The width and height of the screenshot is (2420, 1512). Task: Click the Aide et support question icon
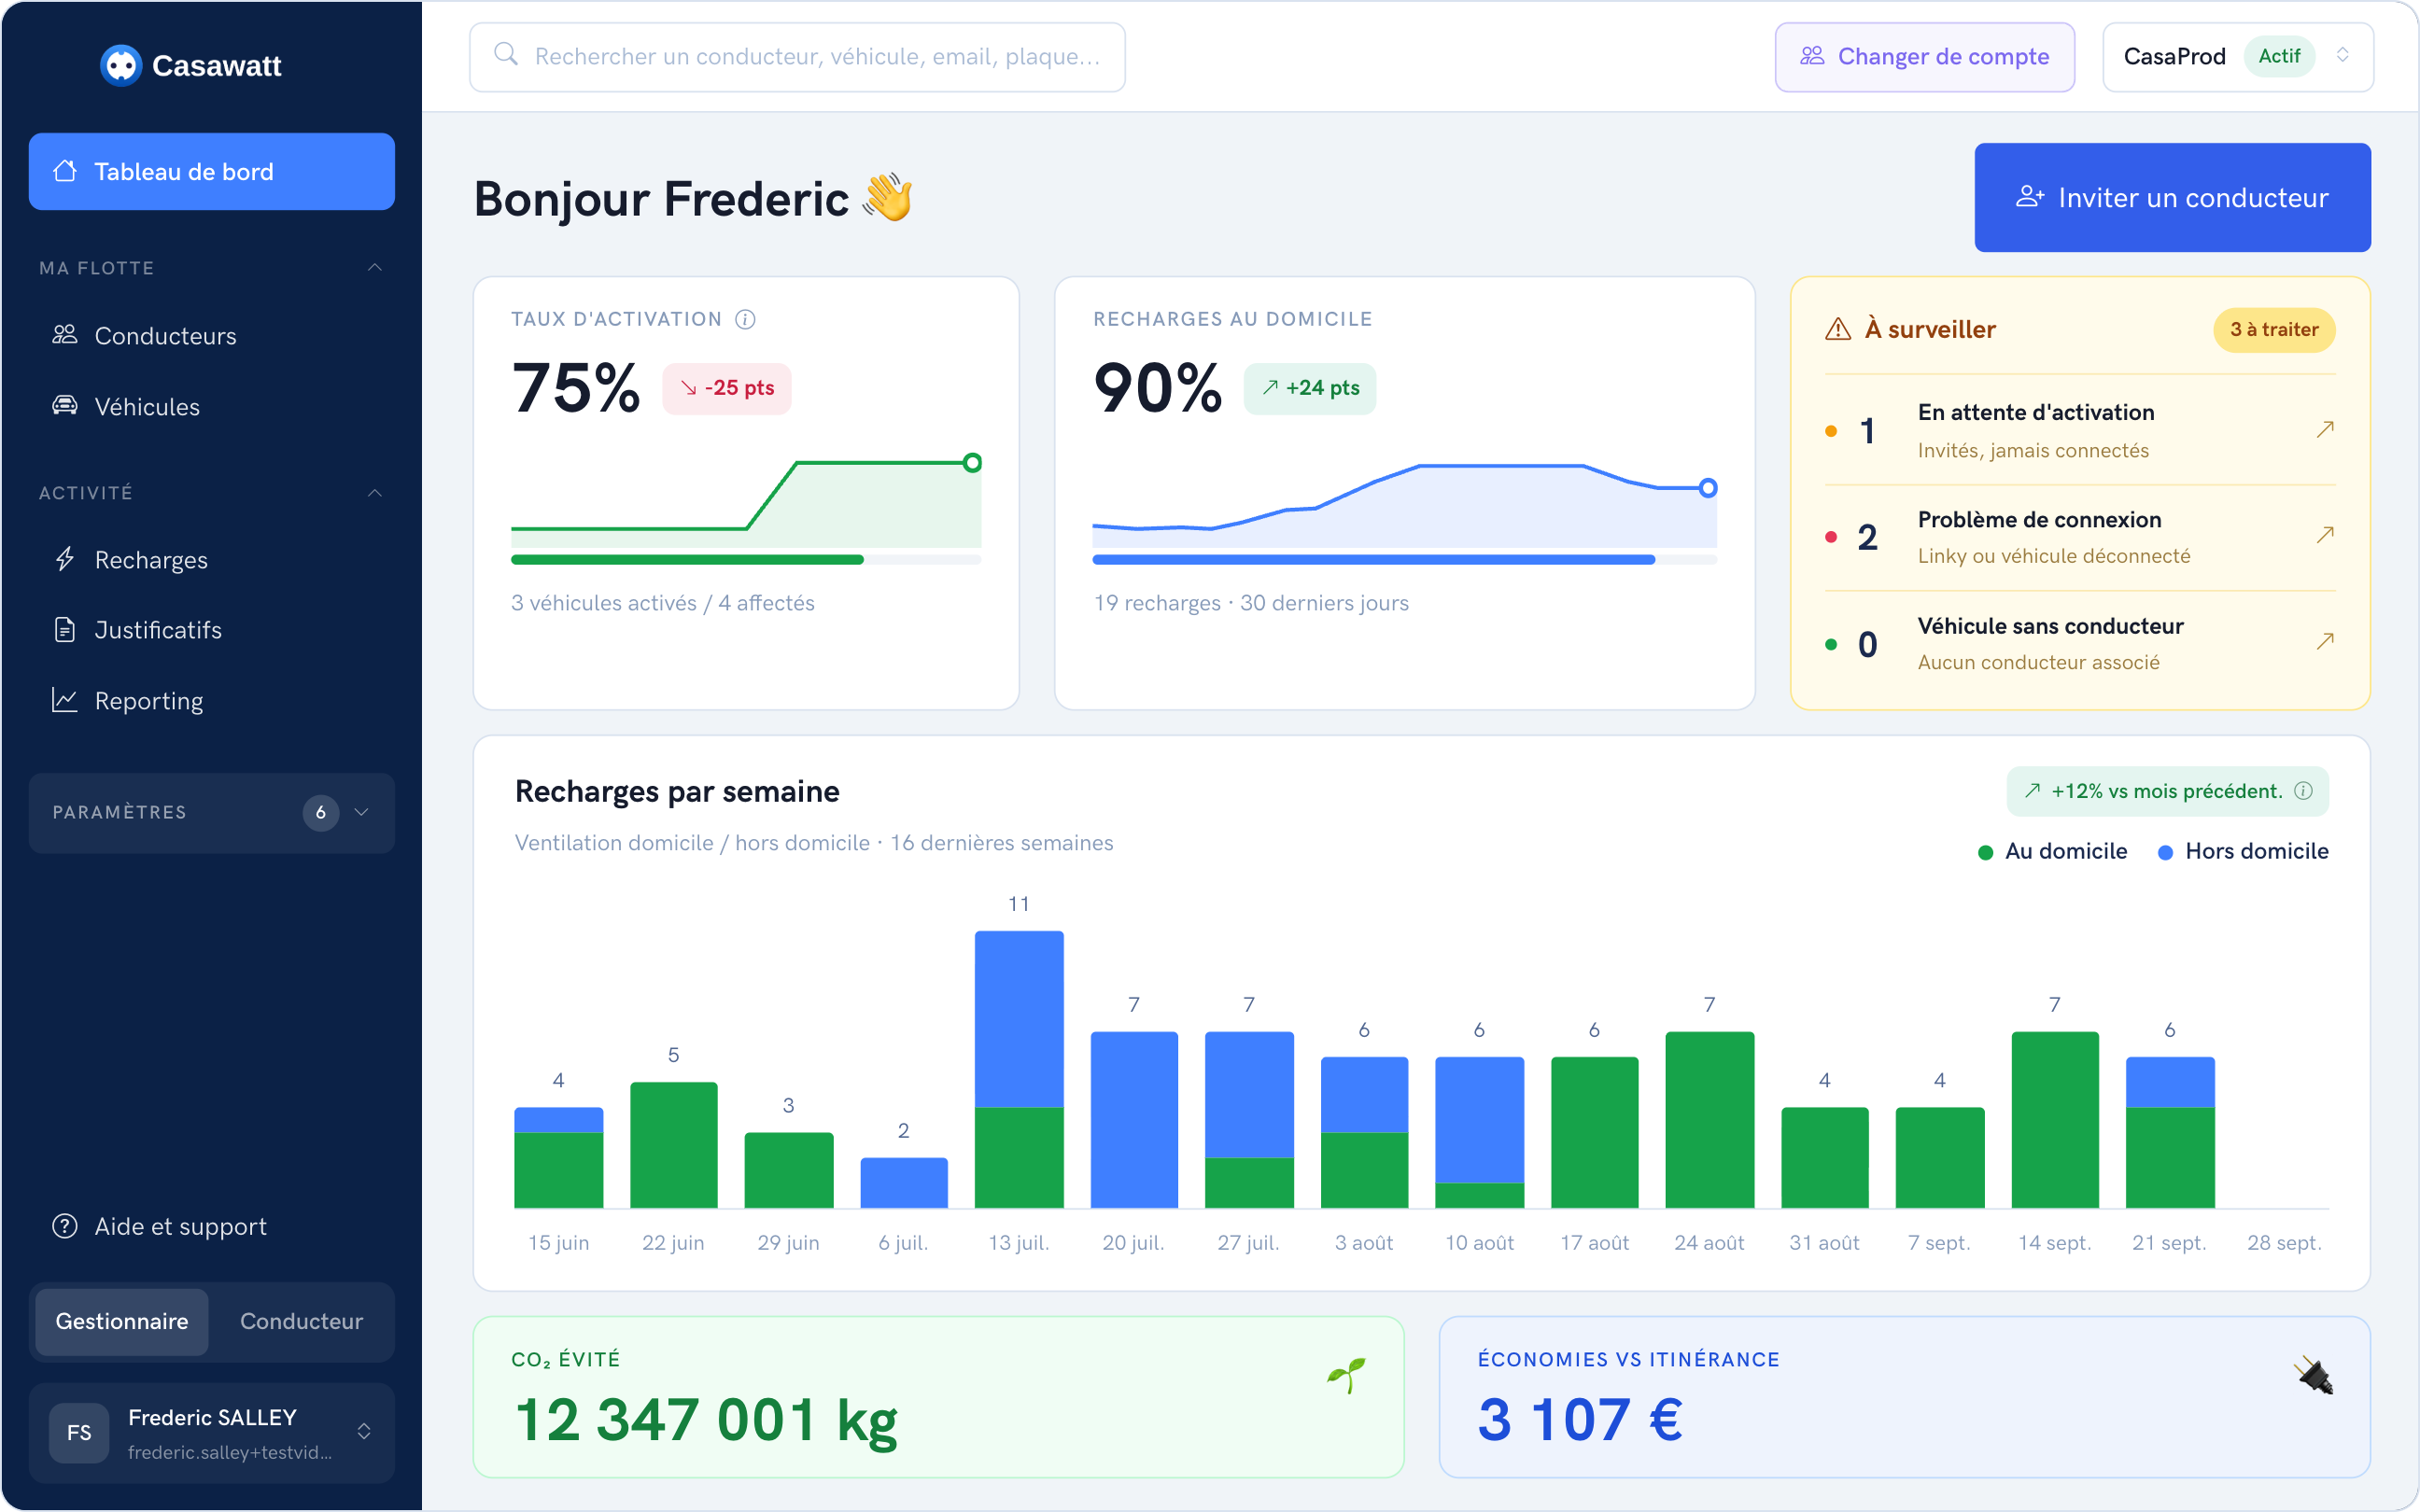tap(65, 1226)
